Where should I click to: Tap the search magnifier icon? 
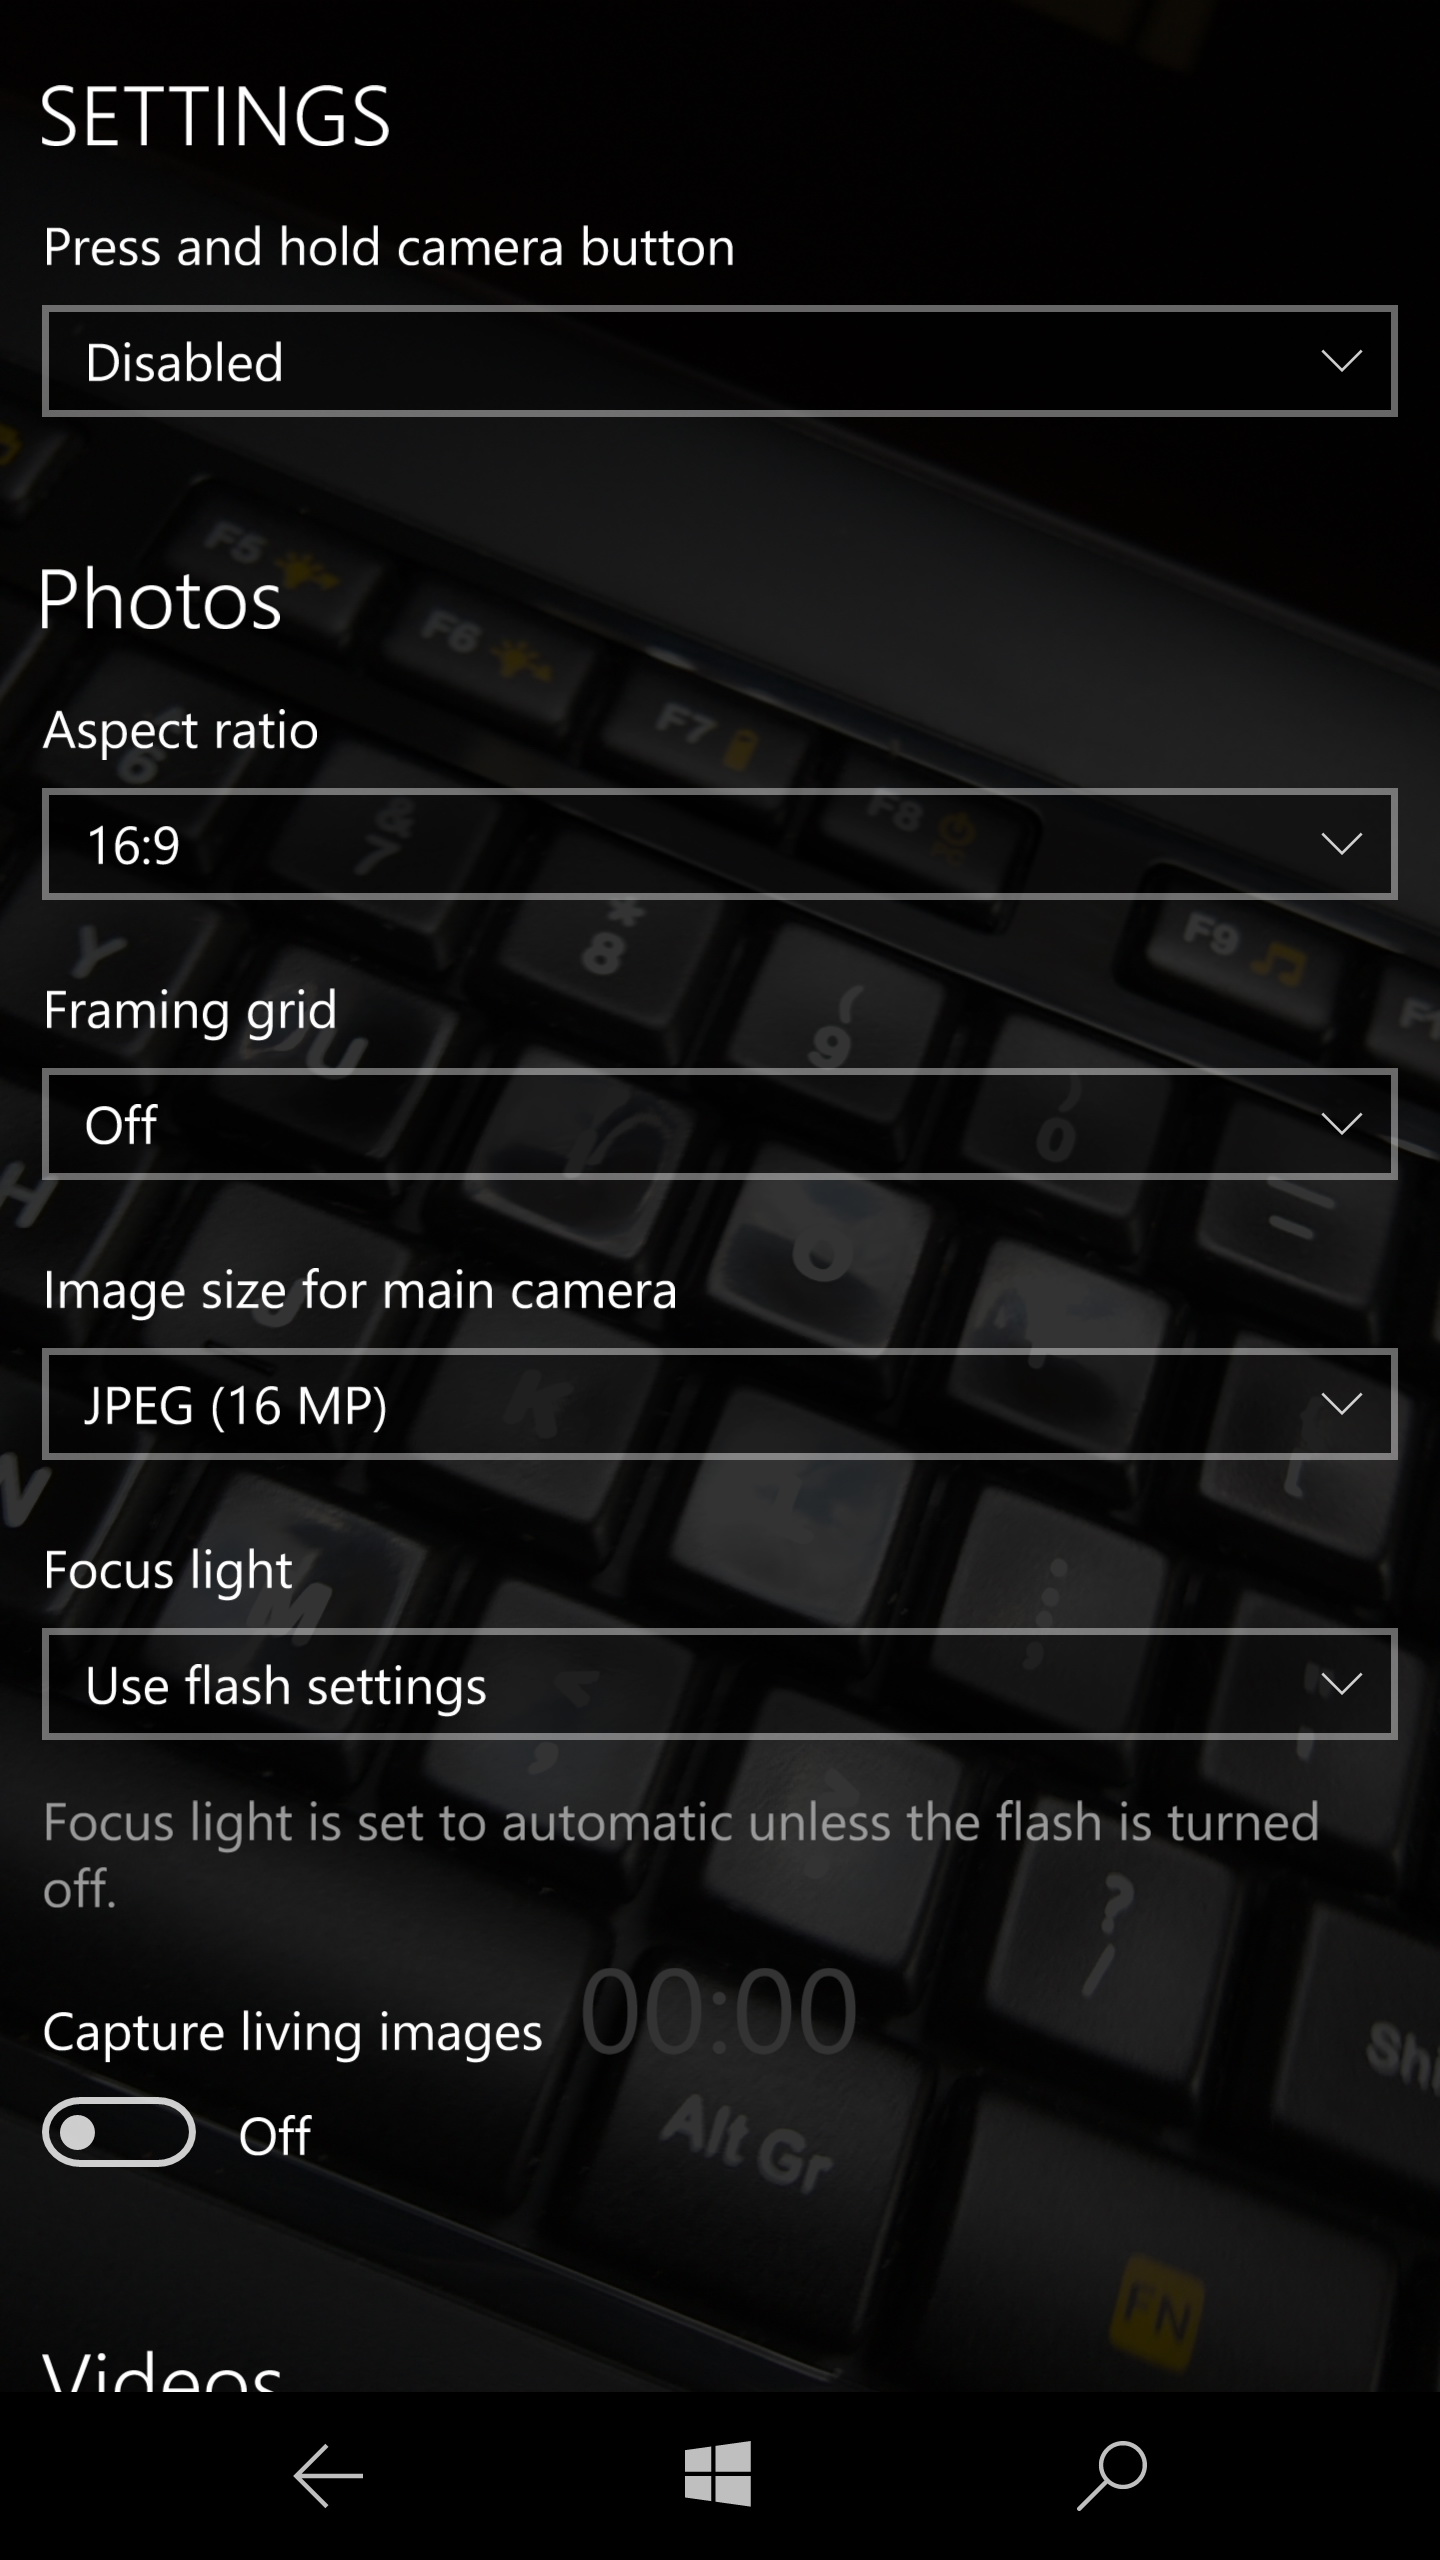tap(1111, 2475)
